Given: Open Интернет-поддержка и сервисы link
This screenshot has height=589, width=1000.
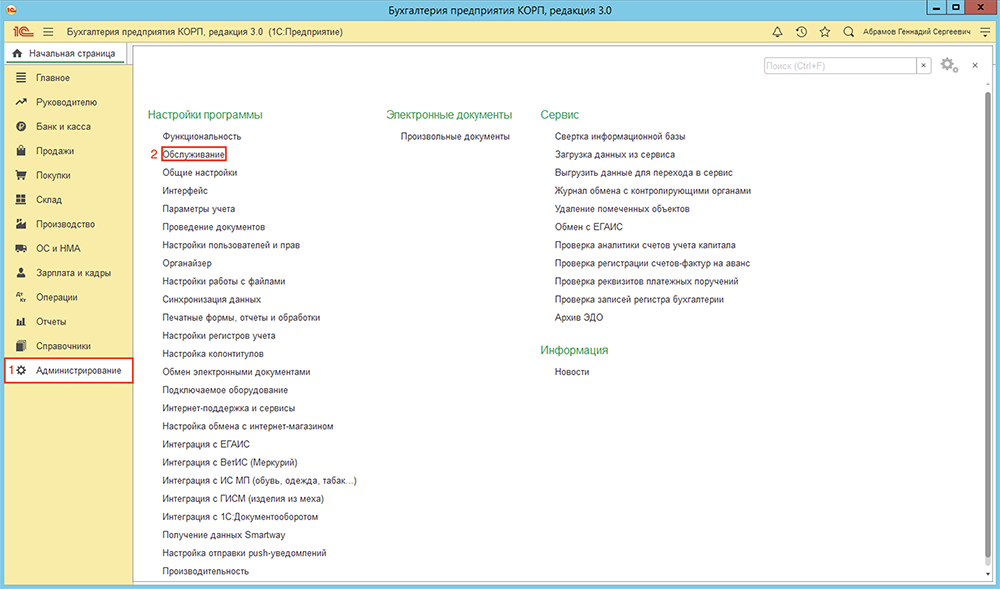Looking at the screenshot, I should coord(228,408).
